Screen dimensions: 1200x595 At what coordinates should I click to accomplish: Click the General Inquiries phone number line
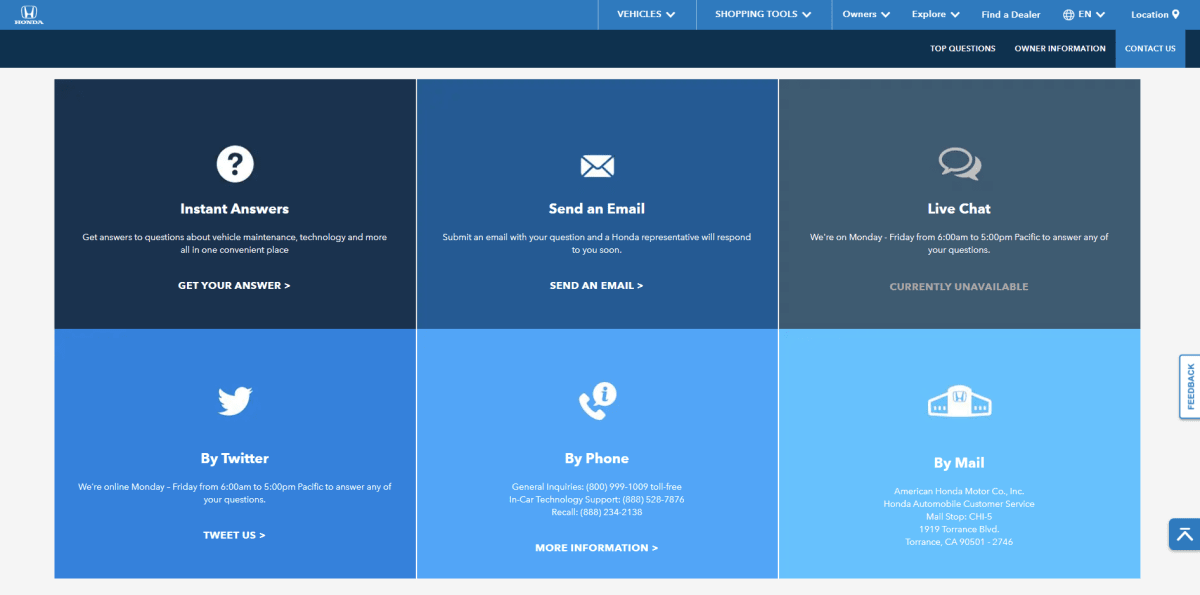[597, 487]
